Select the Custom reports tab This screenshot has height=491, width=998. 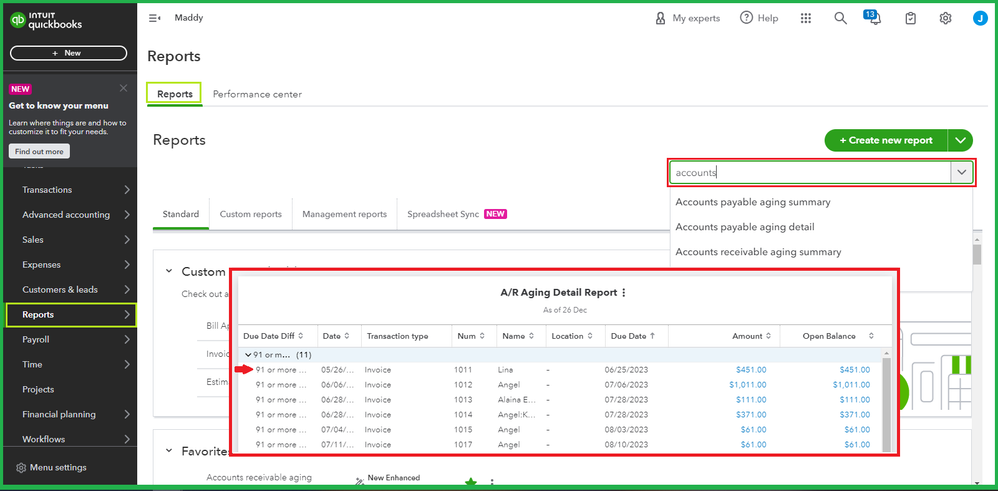(x=251, y=214)
